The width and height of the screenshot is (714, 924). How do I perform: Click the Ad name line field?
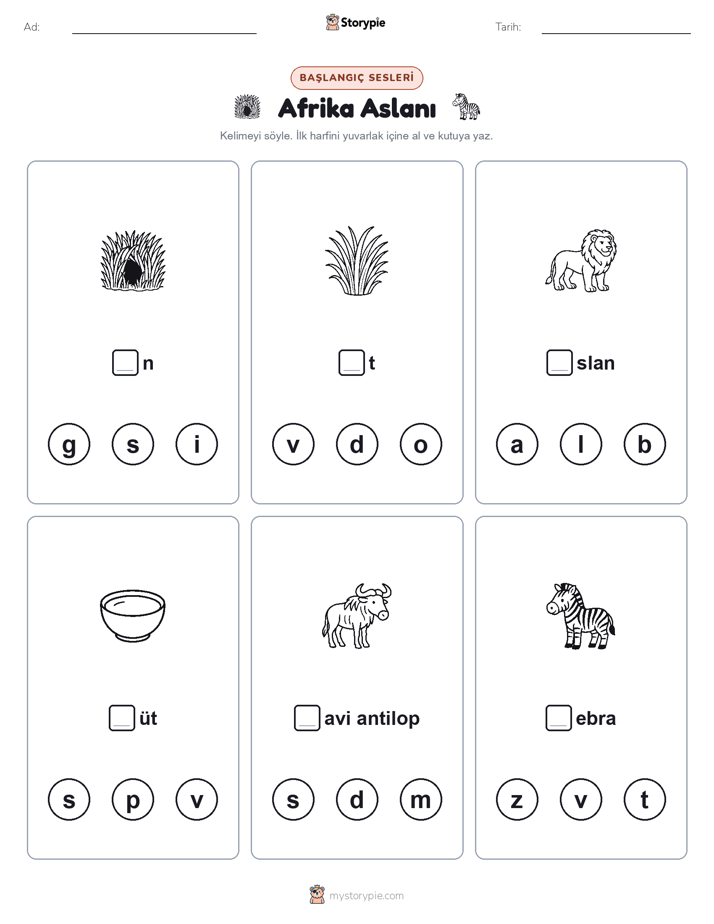[164, 27]
